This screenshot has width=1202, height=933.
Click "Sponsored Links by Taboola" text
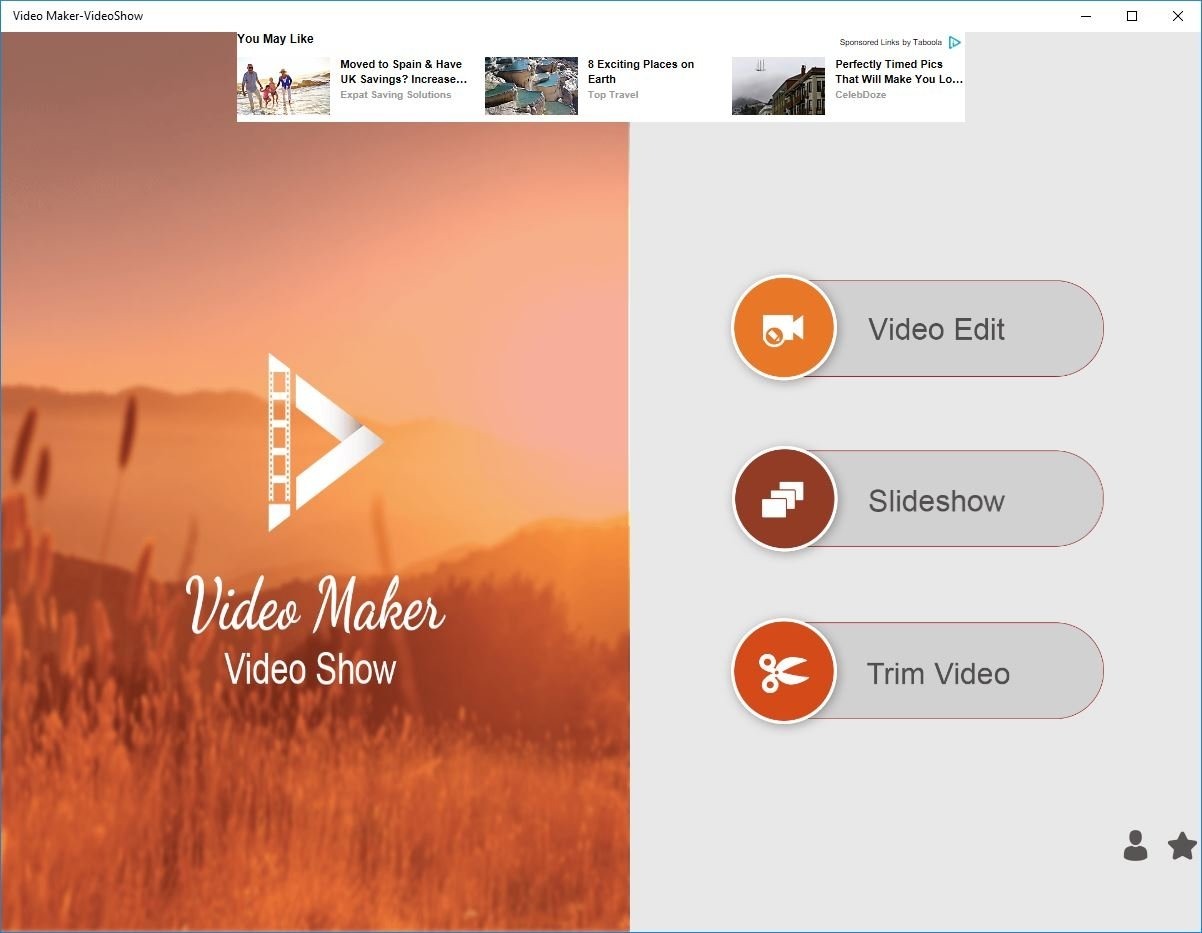(890, 42)
